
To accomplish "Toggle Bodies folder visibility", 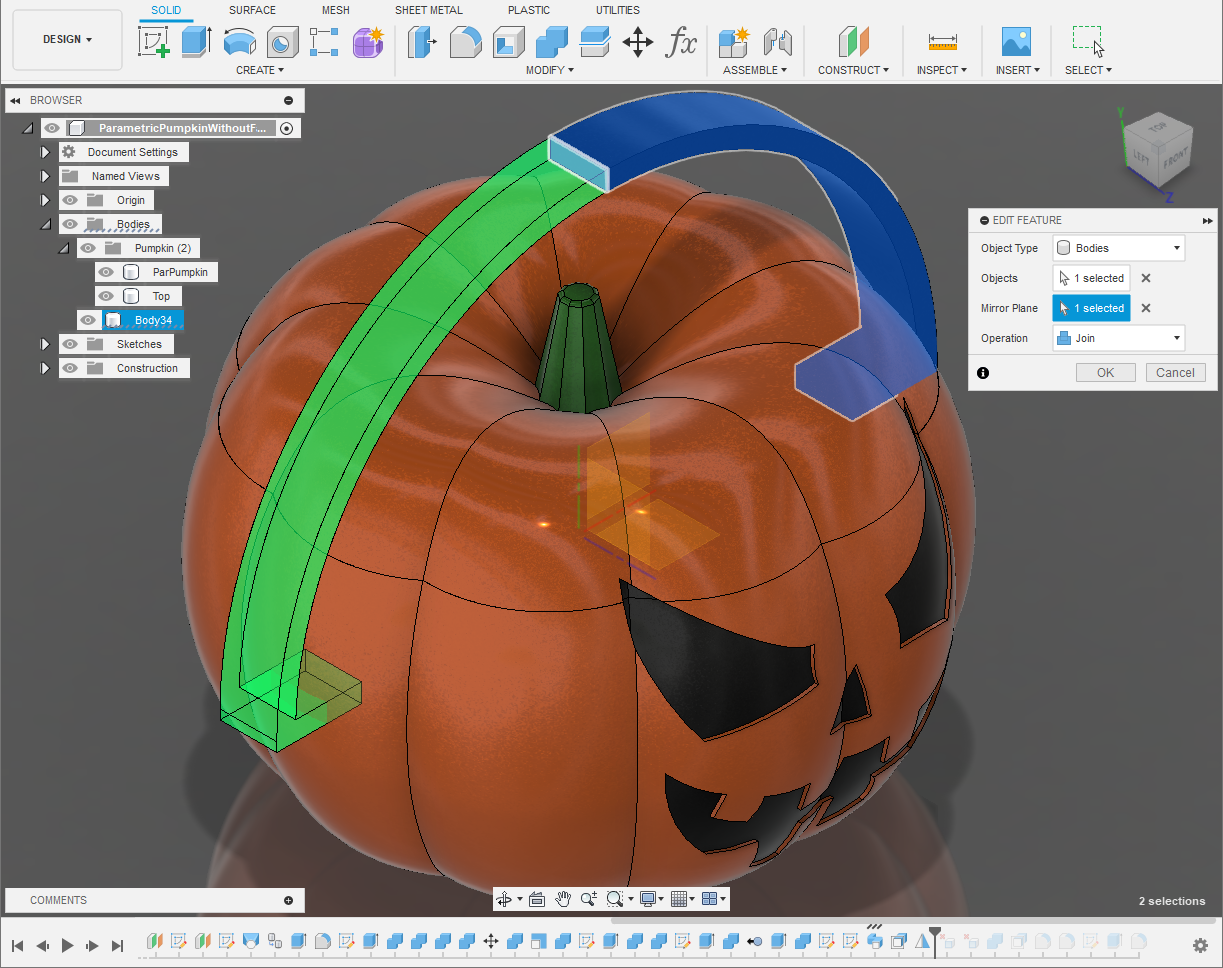I will click(x=70, y=224).
